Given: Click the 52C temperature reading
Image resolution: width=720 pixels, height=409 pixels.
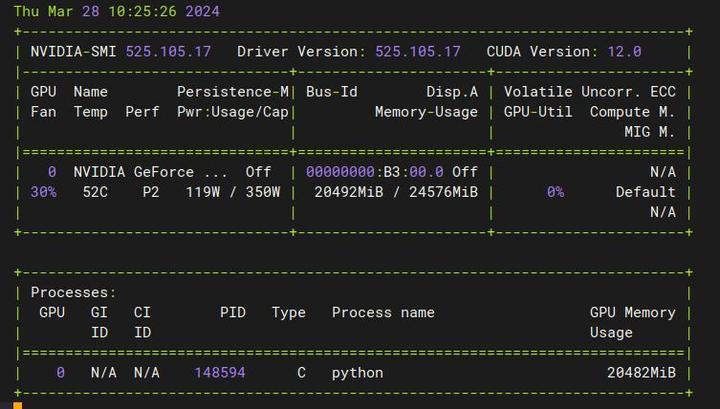Looking at the screenshot, I should pos(95,192).
